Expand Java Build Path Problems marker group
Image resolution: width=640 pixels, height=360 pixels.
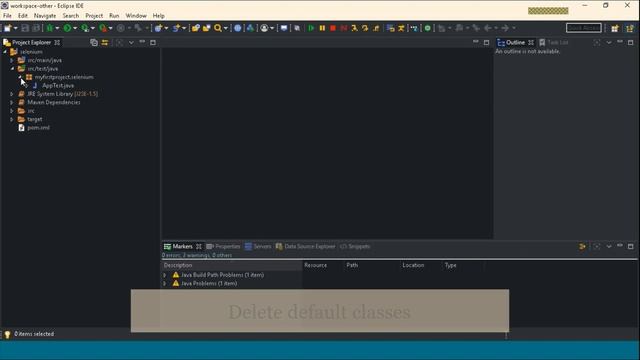click(164, 275)
